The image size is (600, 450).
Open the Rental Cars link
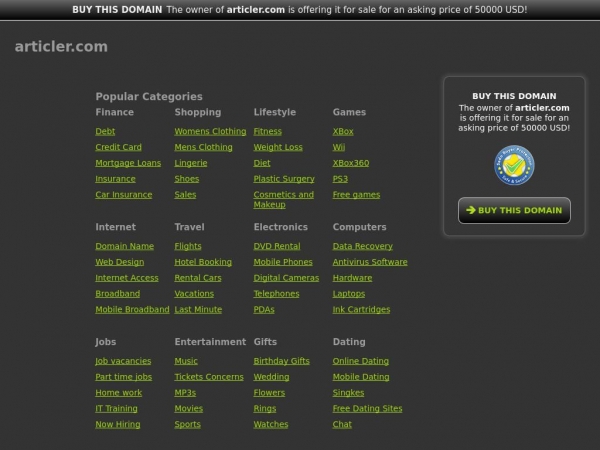(198, 278)
